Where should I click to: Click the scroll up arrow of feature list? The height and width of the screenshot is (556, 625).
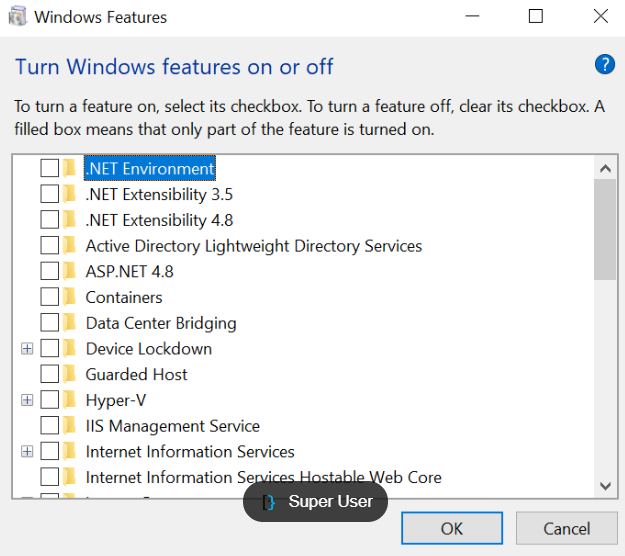(604, 167)
